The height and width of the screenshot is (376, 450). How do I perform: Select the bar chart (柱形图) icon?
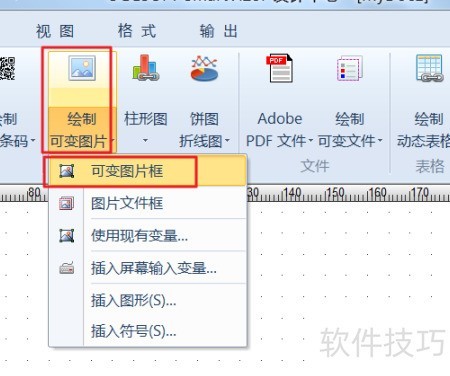coord(146,68)
